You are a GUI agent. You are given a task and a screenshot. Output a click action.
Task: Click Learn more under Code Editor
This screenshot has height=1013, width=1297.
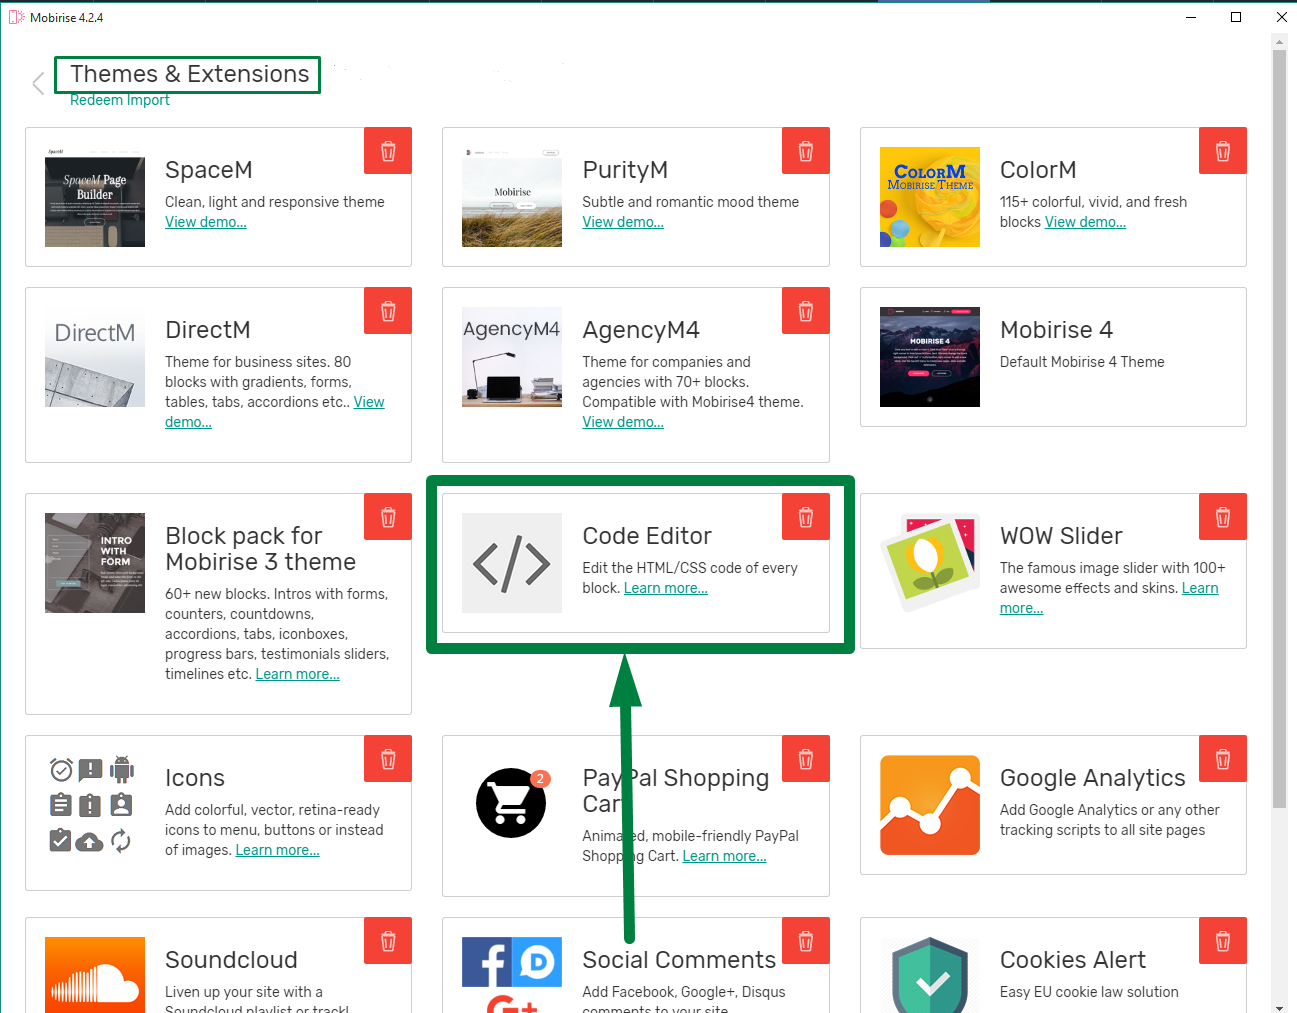tap(665, 587)
